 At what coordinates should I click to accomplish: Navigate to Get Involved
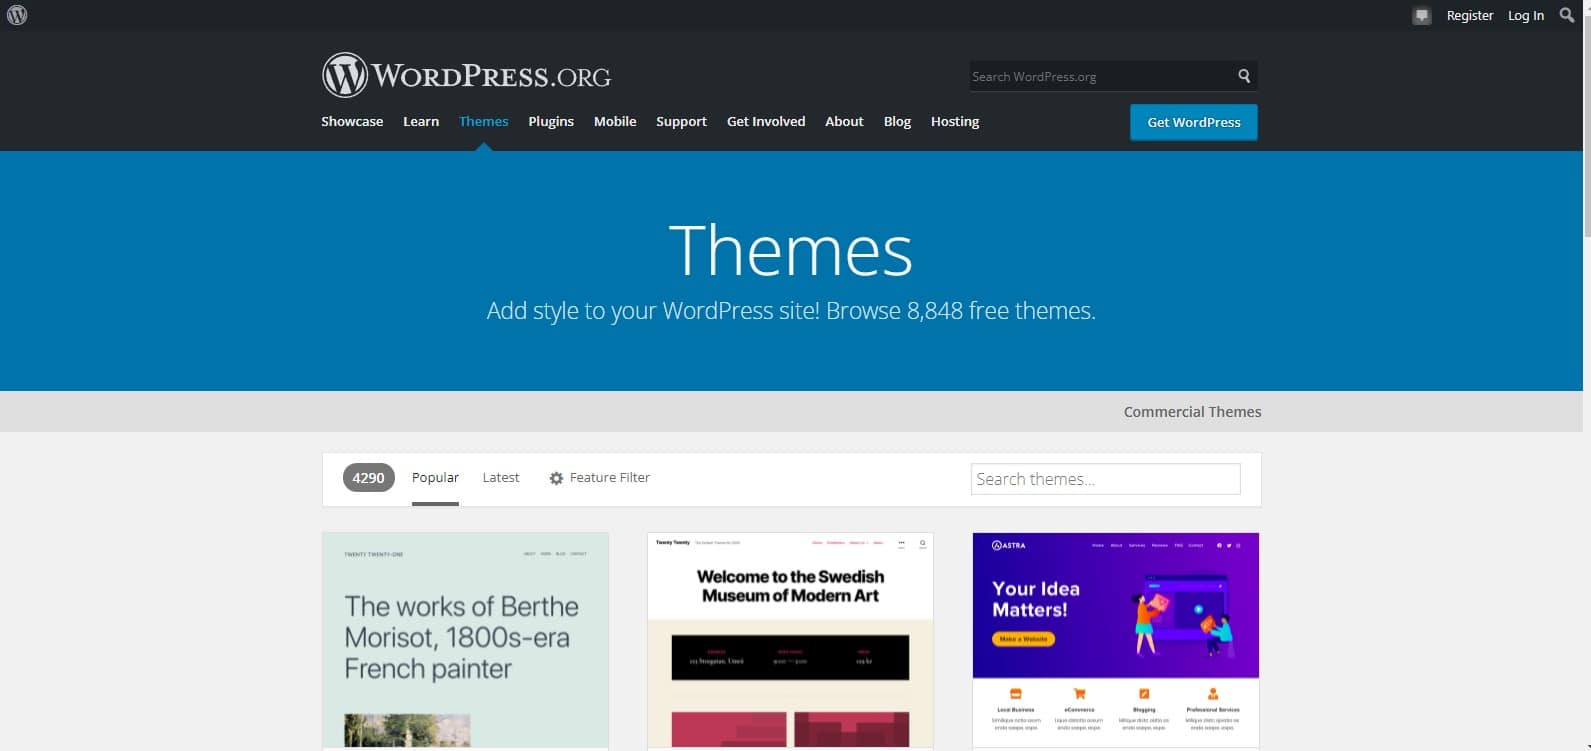766,121
